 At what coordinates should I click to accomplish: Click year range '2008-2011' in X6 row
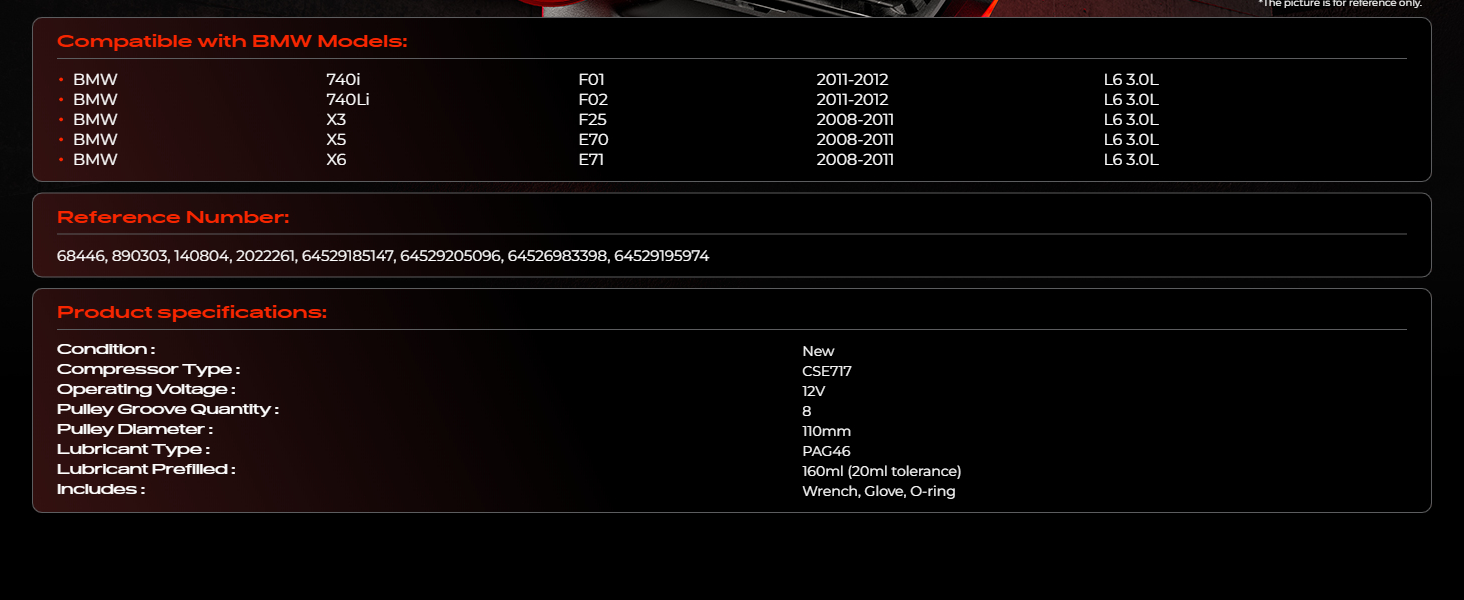(855, 160)
